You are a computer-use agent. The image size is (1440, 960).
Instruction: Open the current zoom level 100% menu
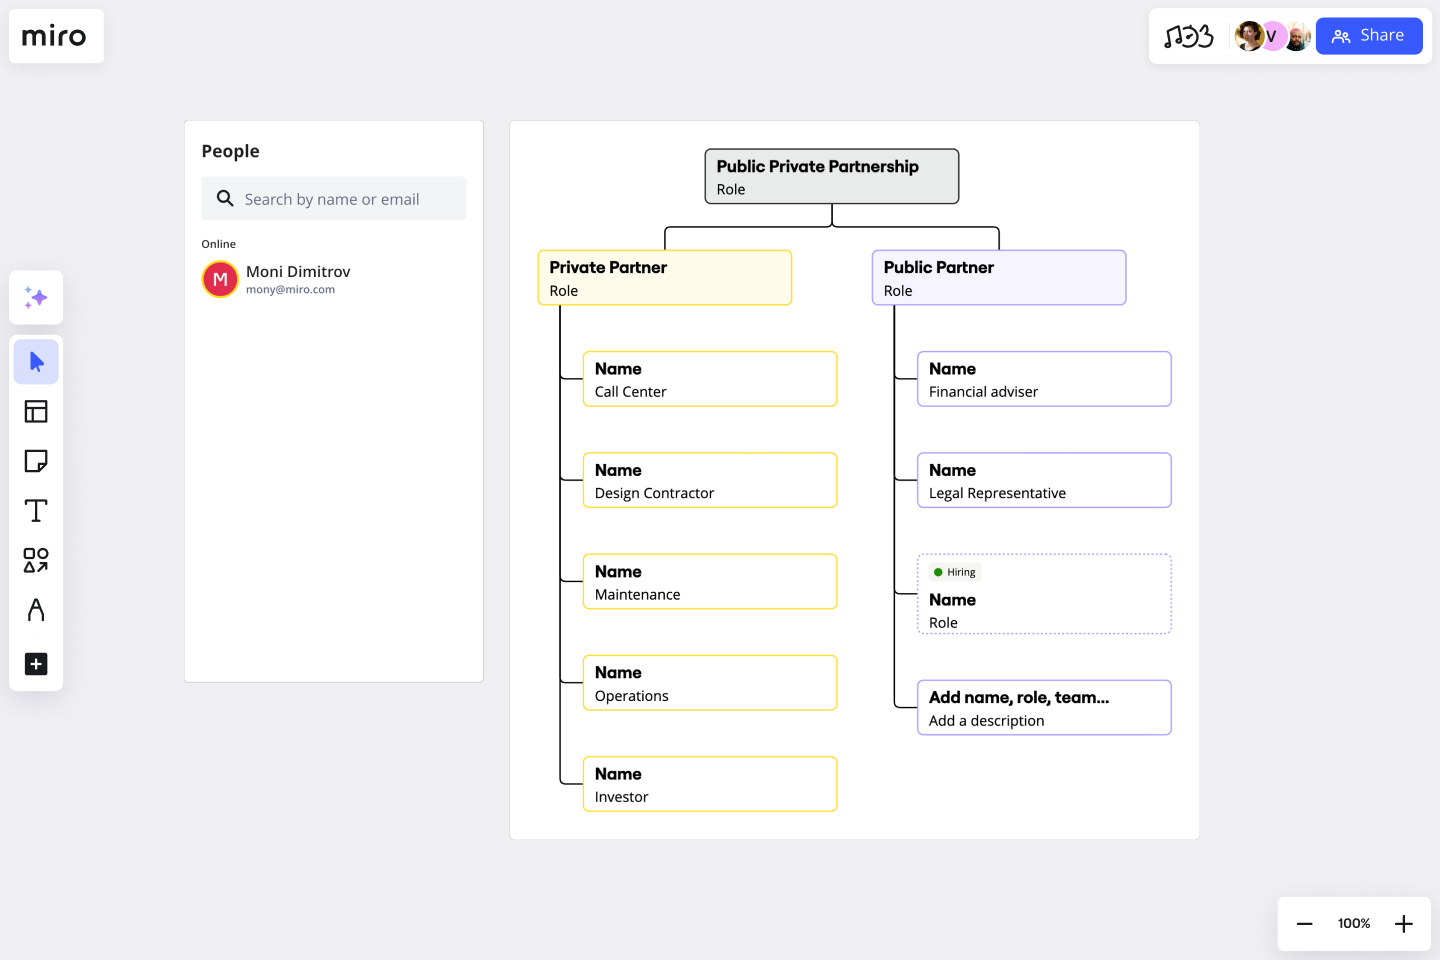coord(1353,923)
